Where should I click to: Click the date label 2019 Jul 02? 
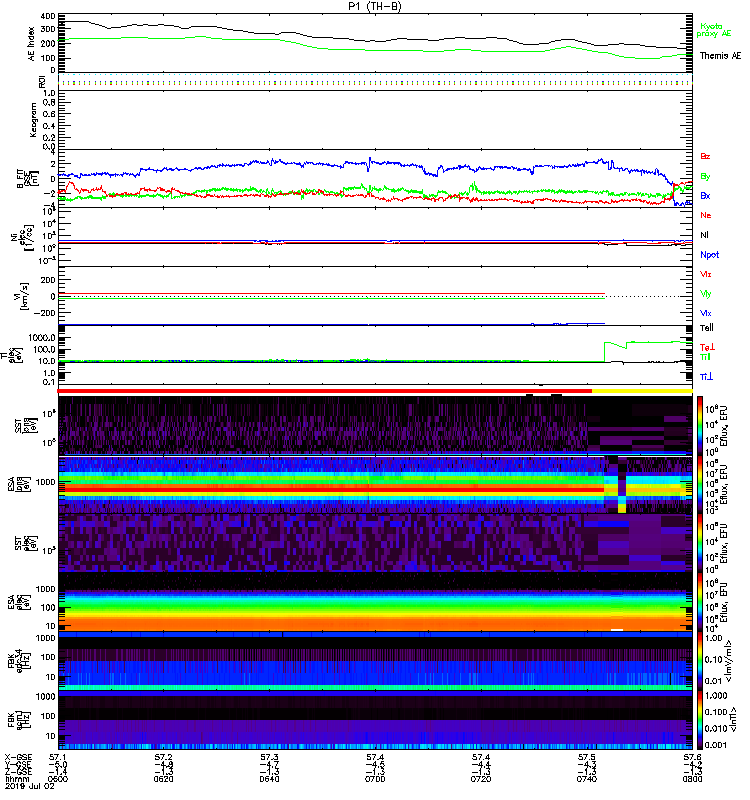point(30,786)
